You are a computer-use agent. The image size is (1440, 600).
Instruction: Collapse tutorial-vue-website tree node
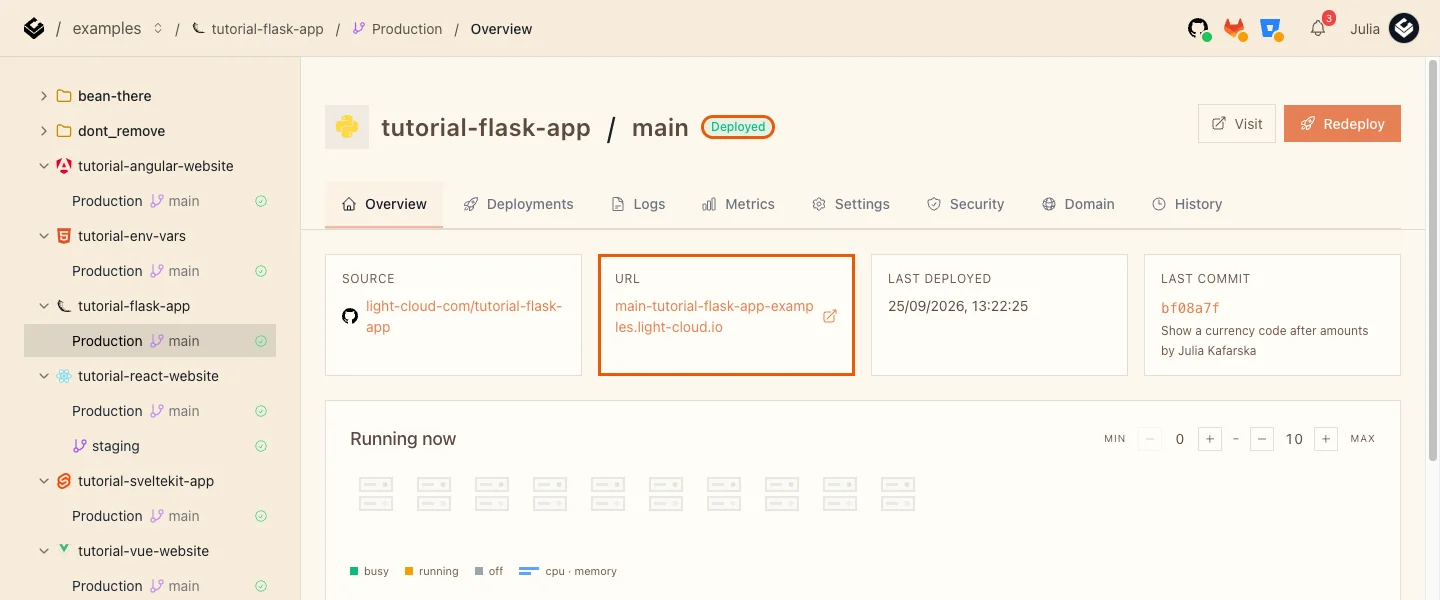click(43, 551)
